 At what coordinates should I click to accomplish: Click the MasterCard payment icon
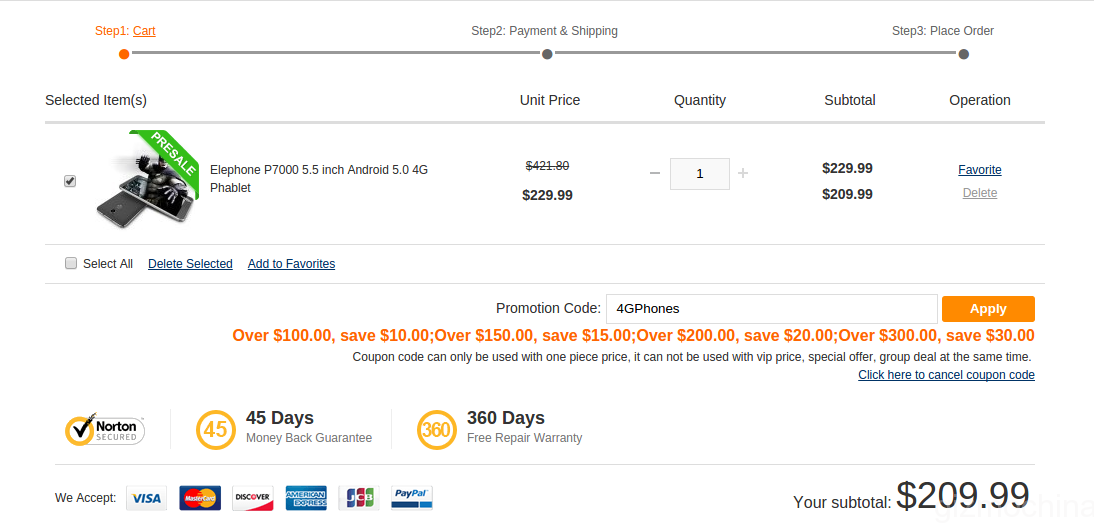coord(200,498)
